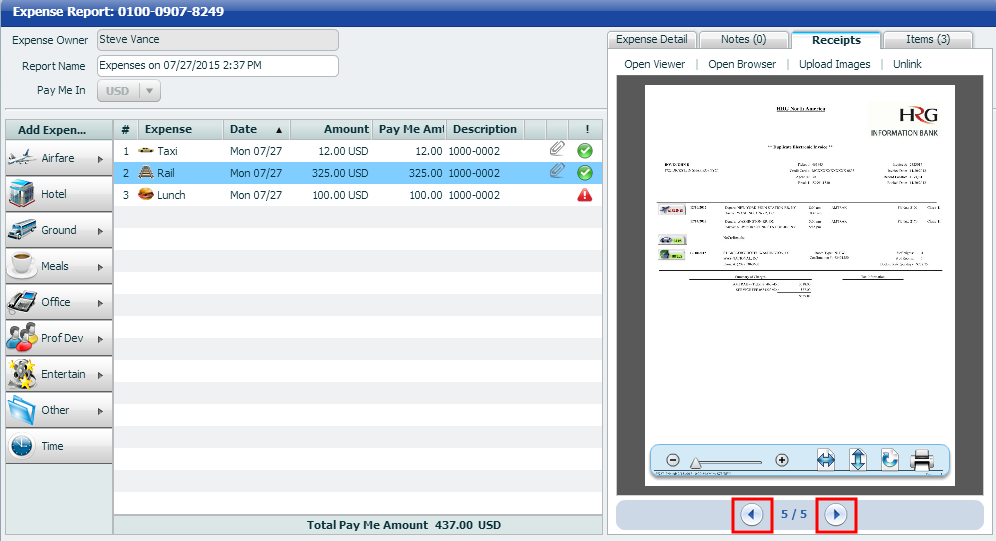This screenshot has width=996, height=541.
Task: Click the 5 / 5 page indicator
Action: 794,514
